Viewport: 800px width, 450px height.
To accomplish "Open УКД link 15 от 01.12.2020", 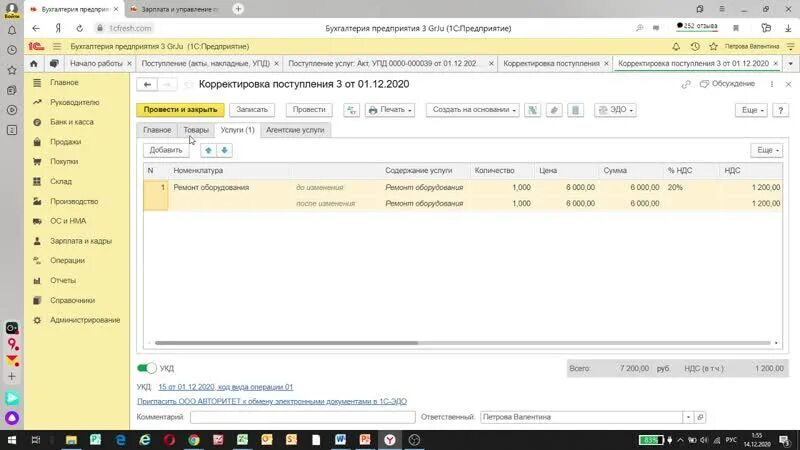I will click(x=226, y=387).
